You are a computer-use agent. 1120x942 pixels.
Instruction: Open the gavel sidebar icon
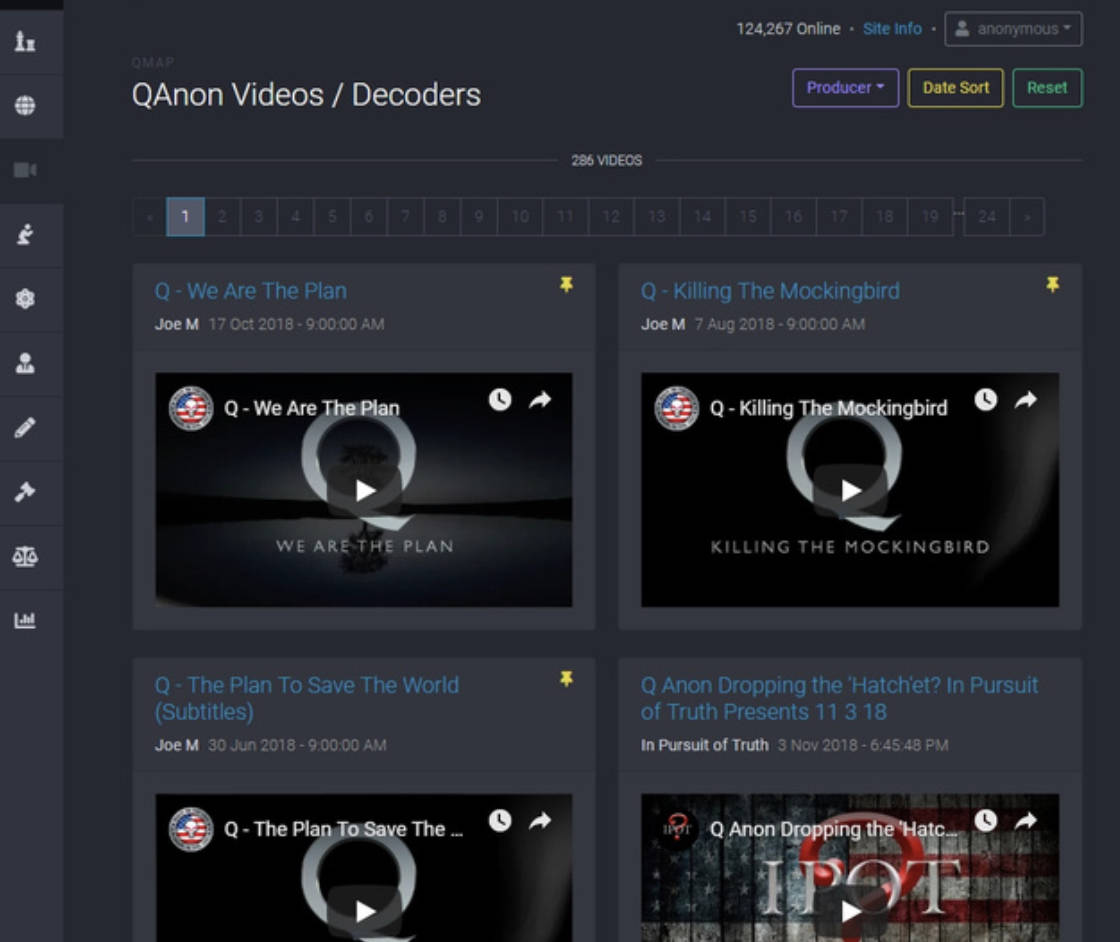coord(25,491)
